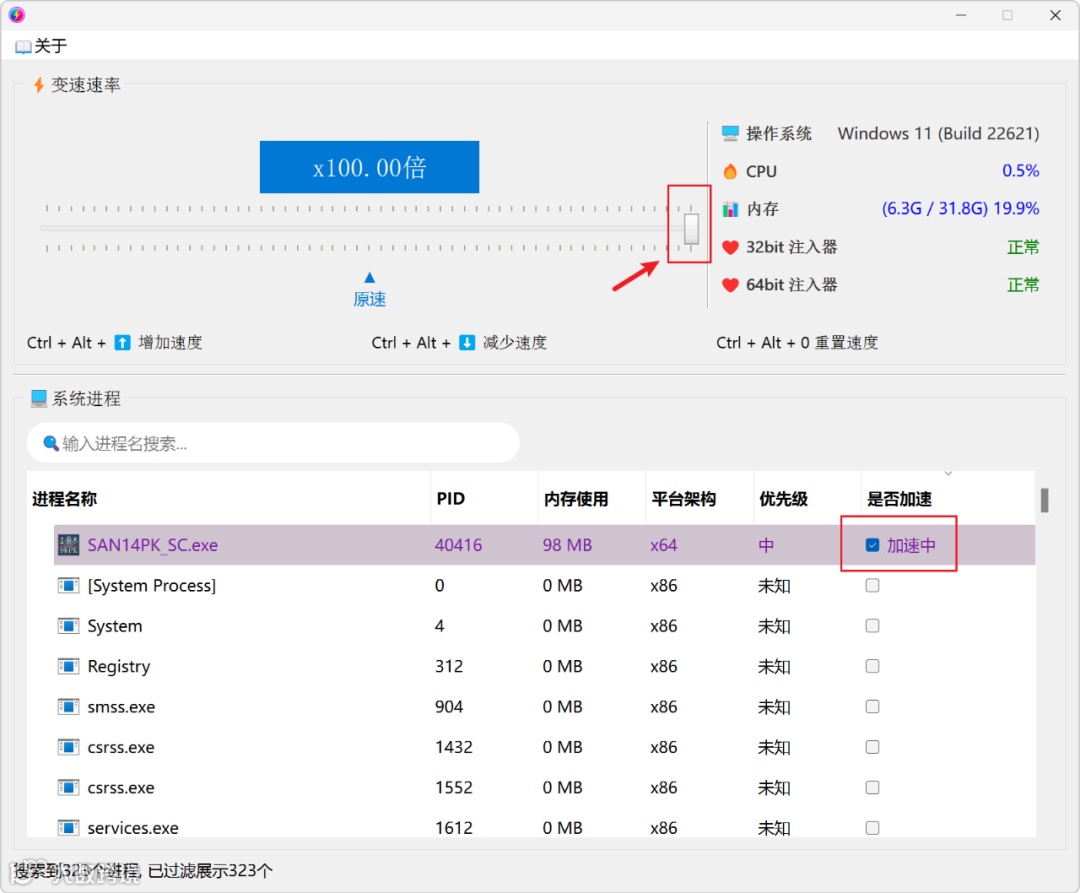Click the 原速 marker label
This screenshot has width=1080, height=893.
tap(369, 300)
